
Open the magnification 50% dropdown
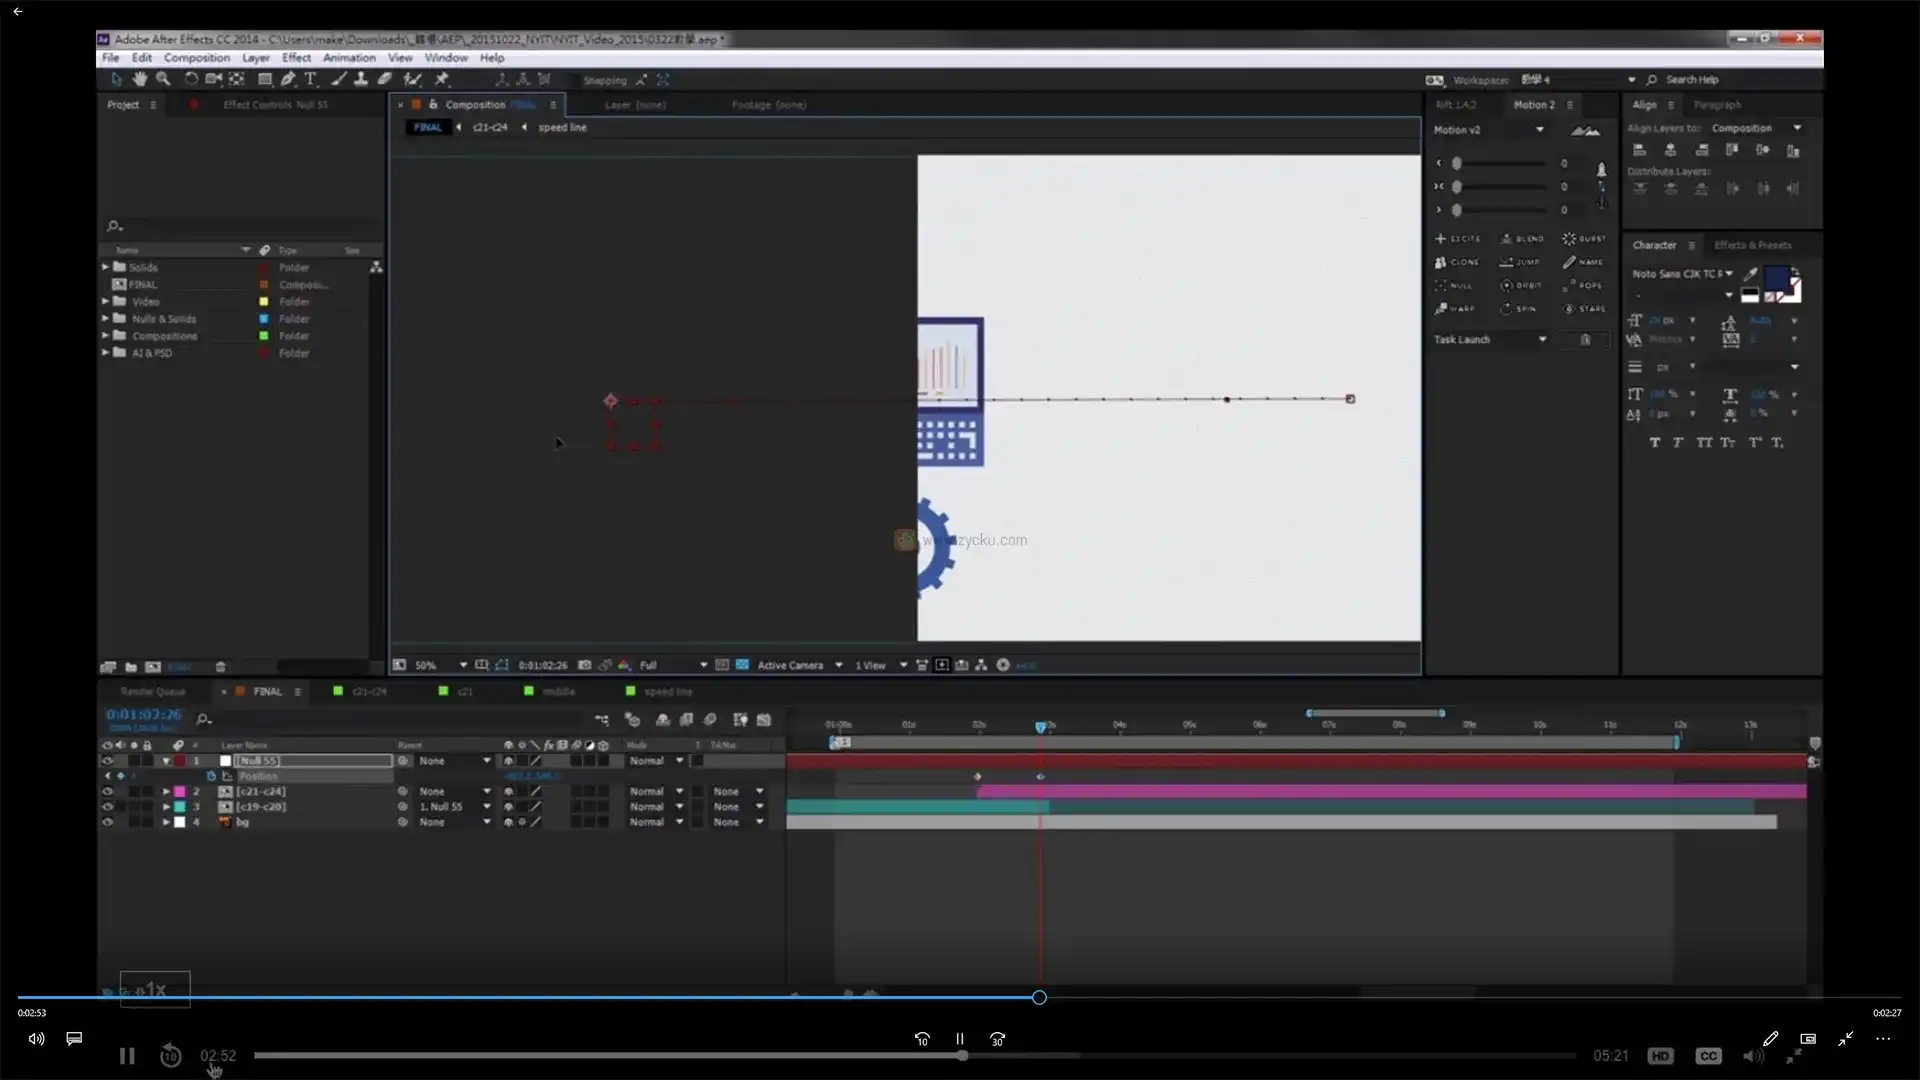click(462, 665)
